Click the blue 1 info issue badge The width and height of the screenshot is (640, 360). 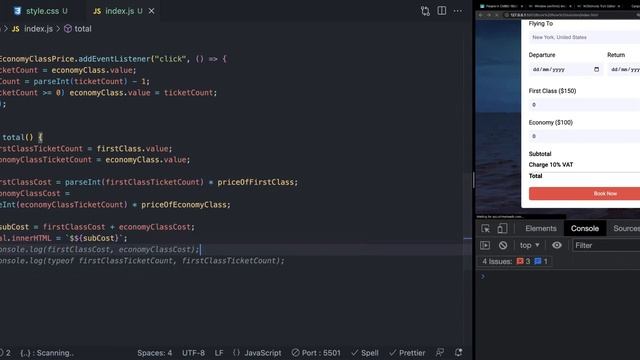541,261
